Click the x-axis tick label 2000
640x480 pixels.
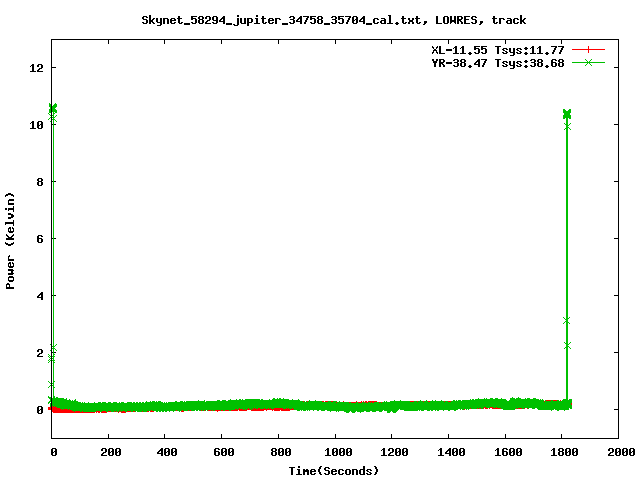622,452
